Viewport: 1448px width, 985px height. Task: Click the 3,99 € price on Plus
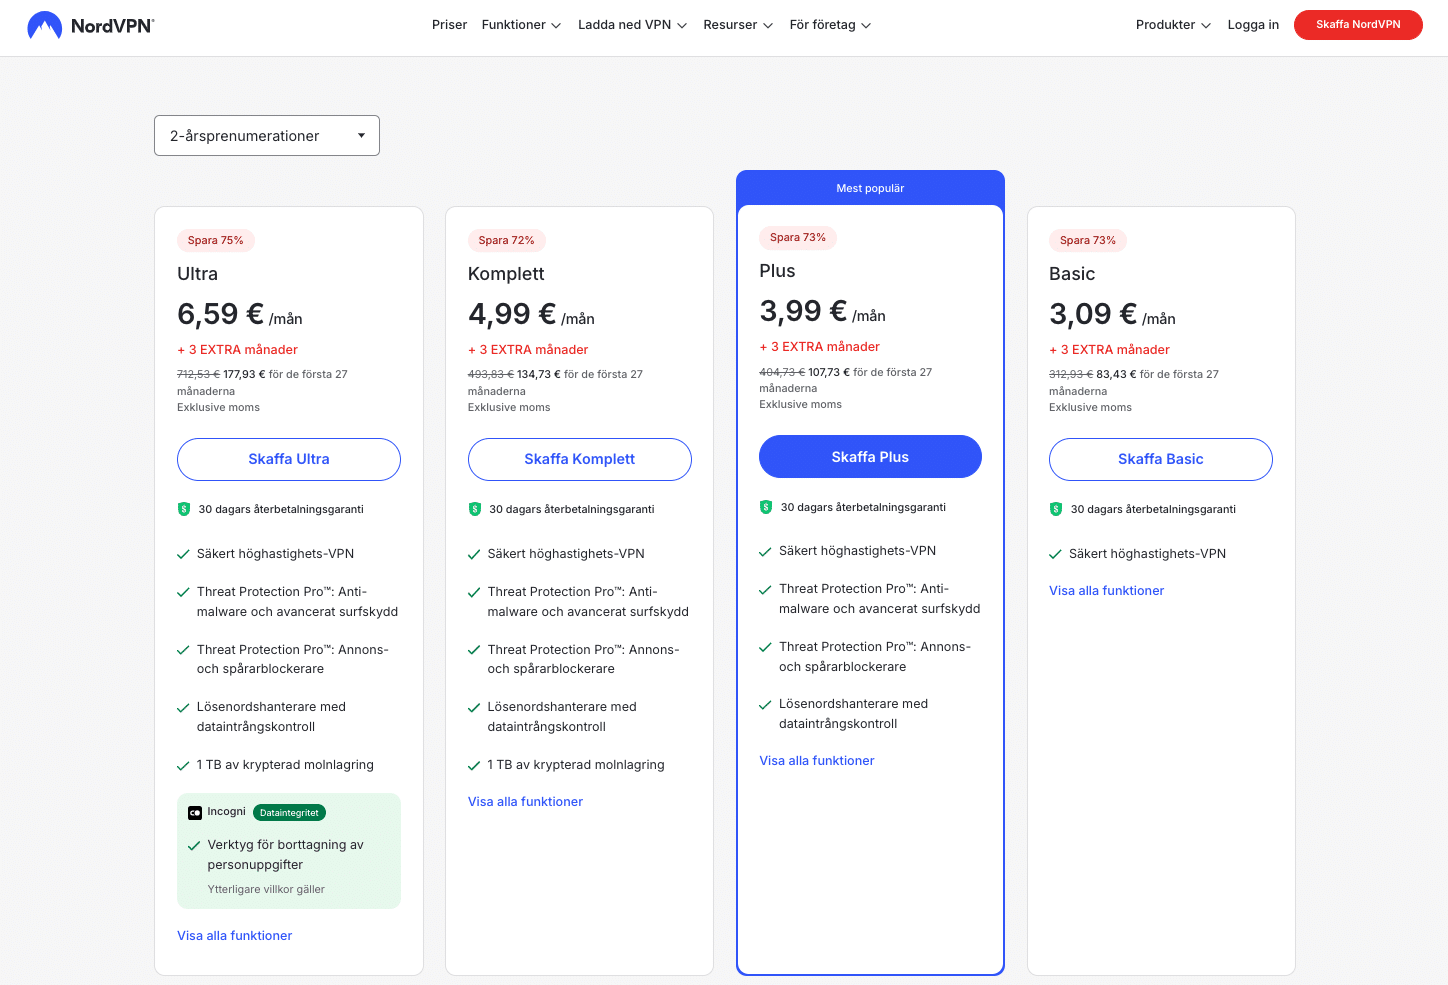(803, 311)
